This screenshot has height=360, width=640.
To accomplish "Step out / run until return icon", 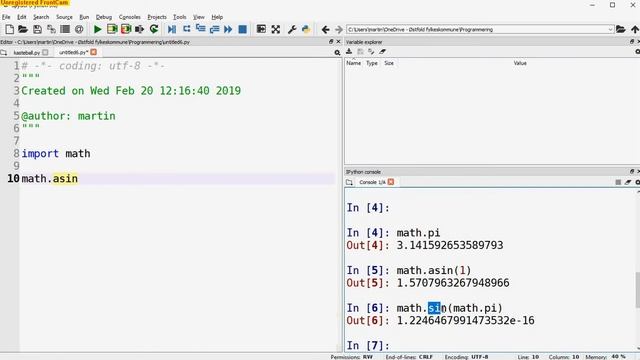I will click(214, 29).
